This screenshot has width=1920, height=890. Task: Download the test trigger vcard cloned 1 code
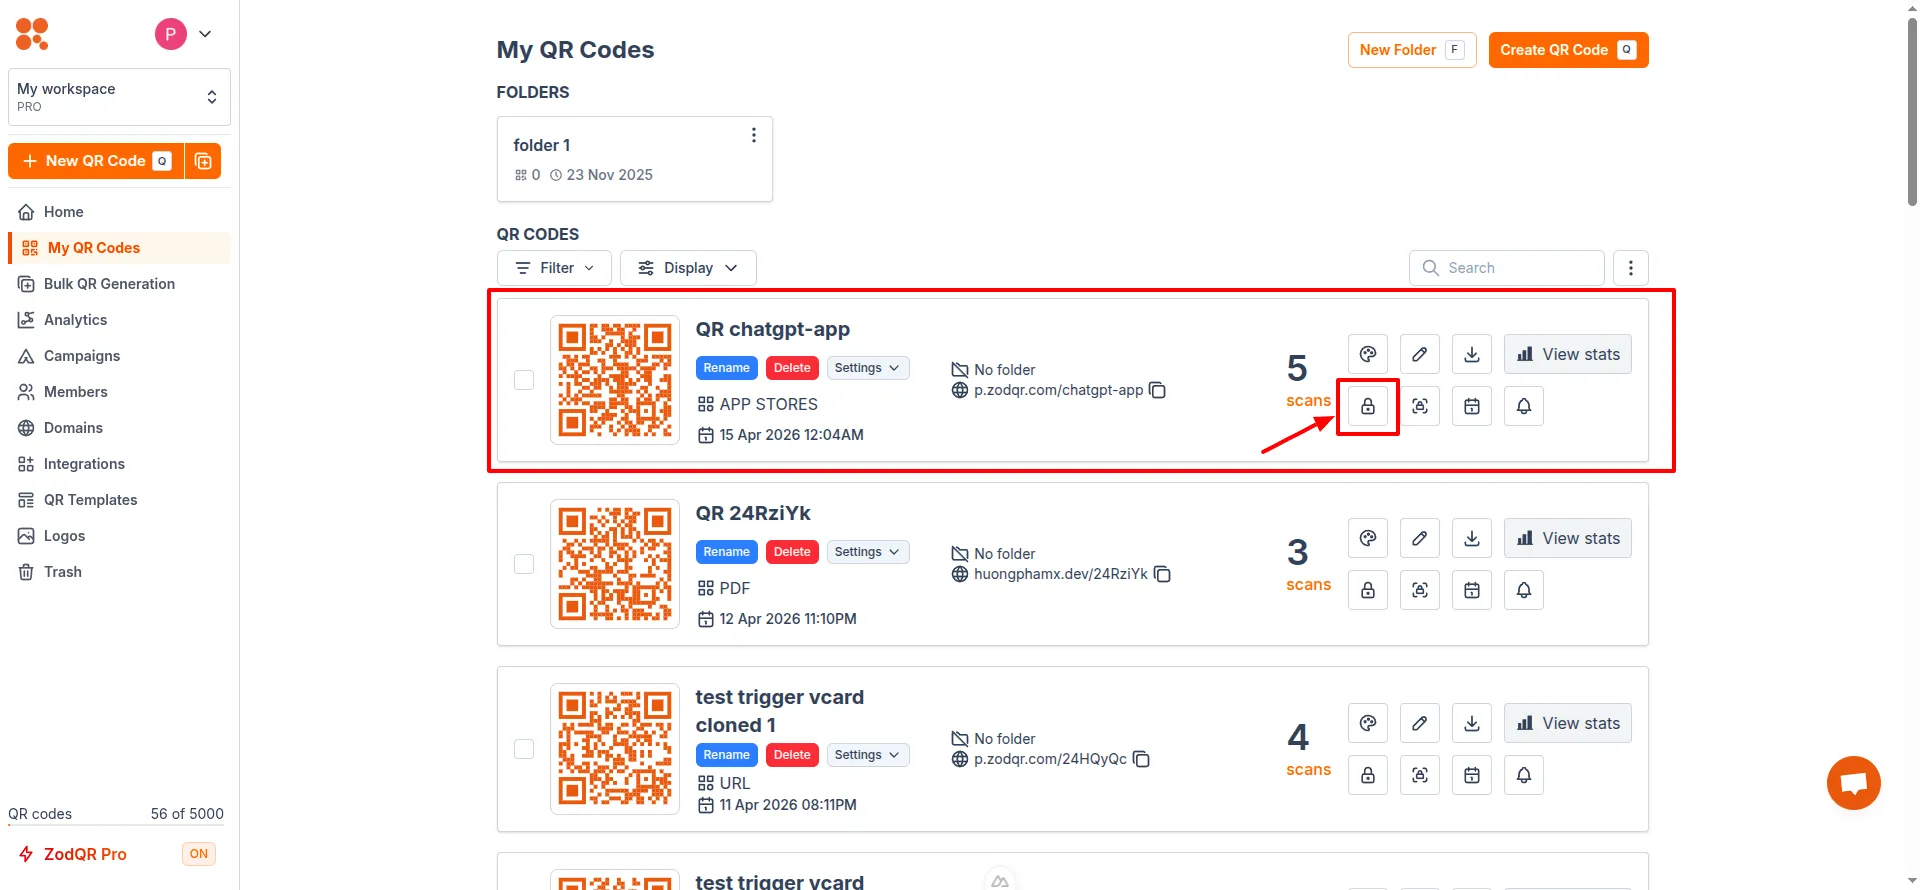tap(1472, 723)
